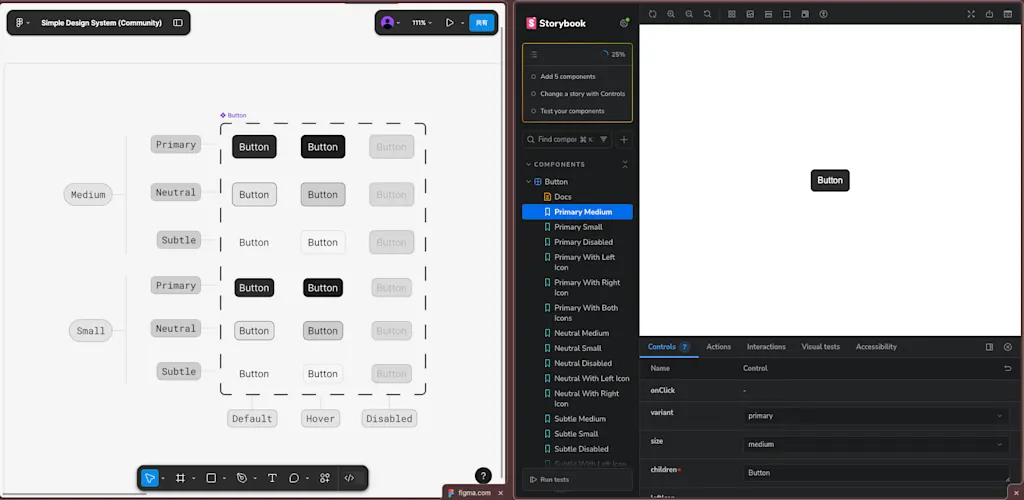Viewport: 1024px width, 500px height.
Task: Switch to the Actions tab
Action: [x=718, y=347]
